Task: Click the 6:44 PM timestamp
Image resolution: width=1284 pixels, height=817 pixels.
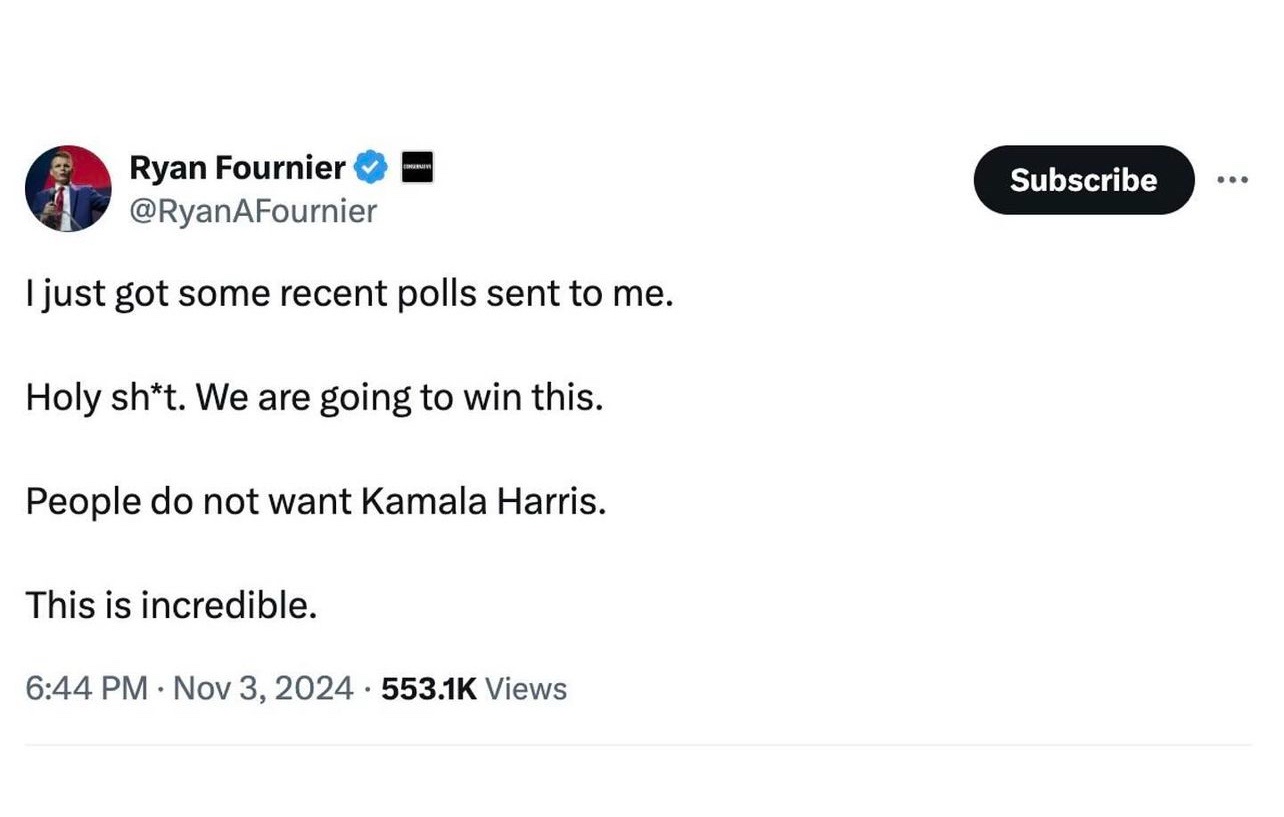Action: tap(87, 689)
